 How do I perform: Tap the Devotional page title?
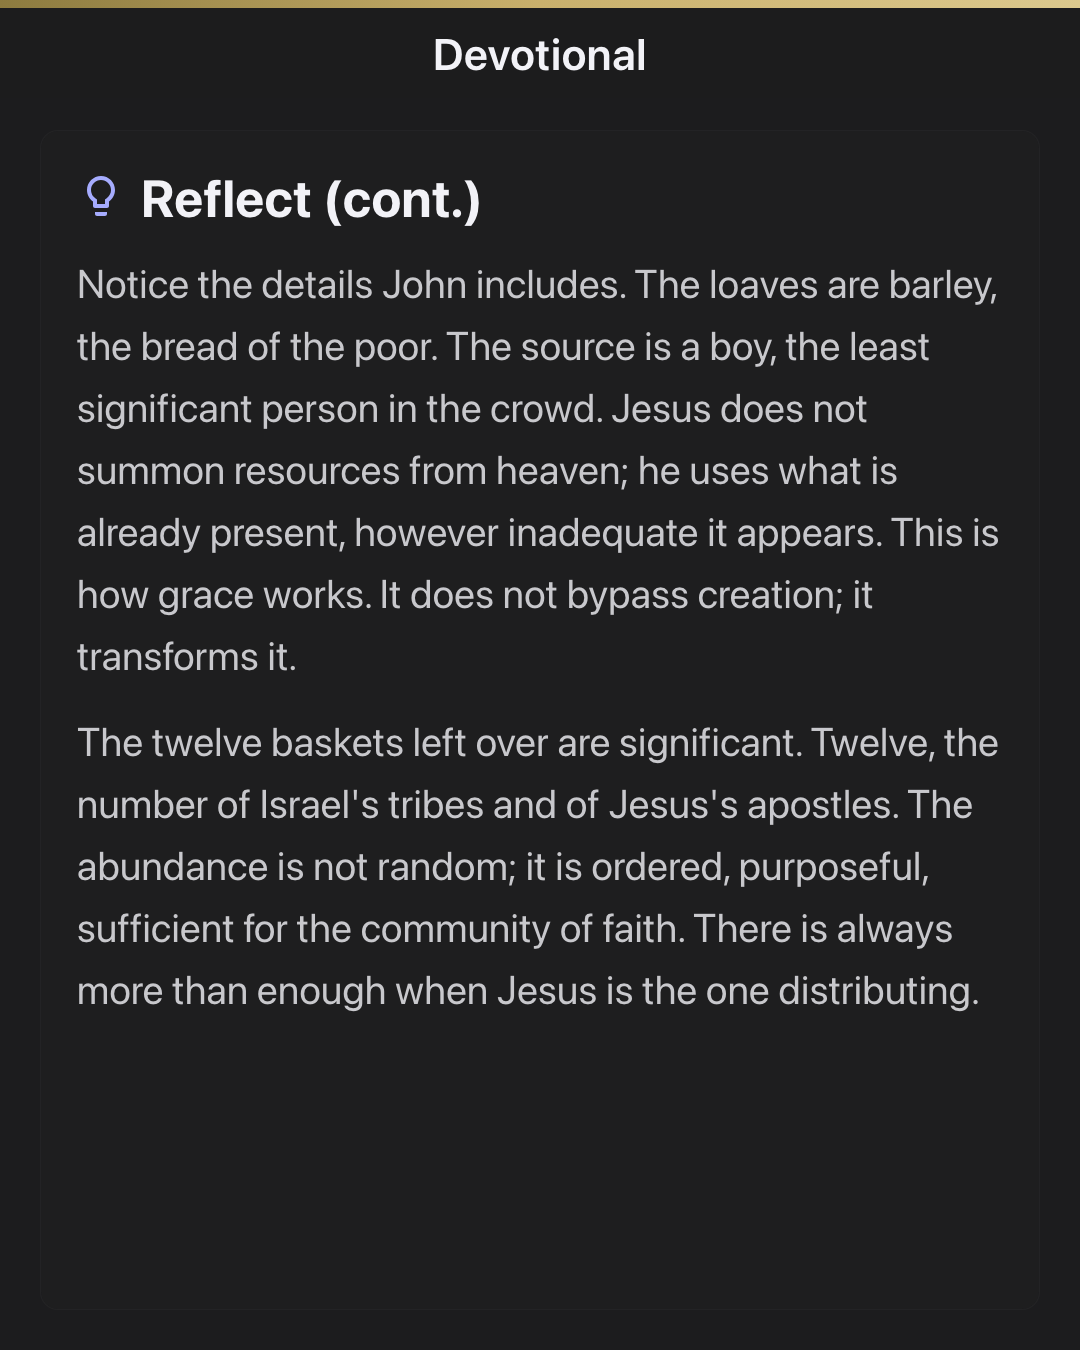pos(540,55)
